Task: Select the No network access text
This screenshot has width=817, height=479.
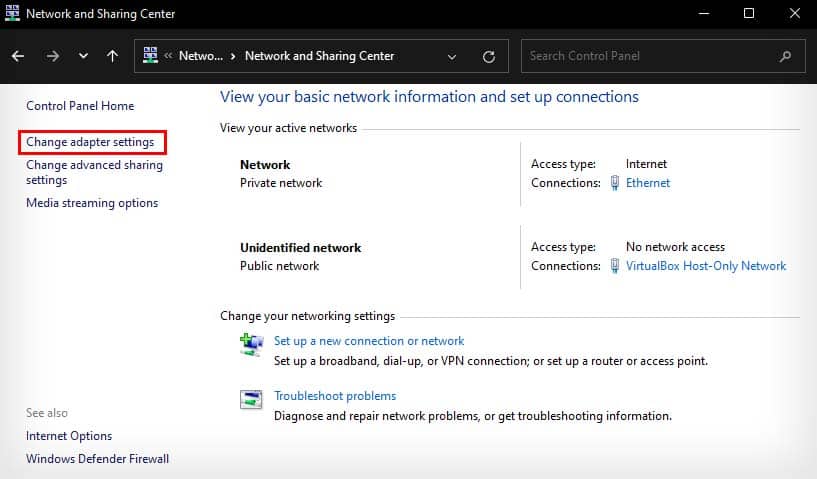Action: click(675, 247)
